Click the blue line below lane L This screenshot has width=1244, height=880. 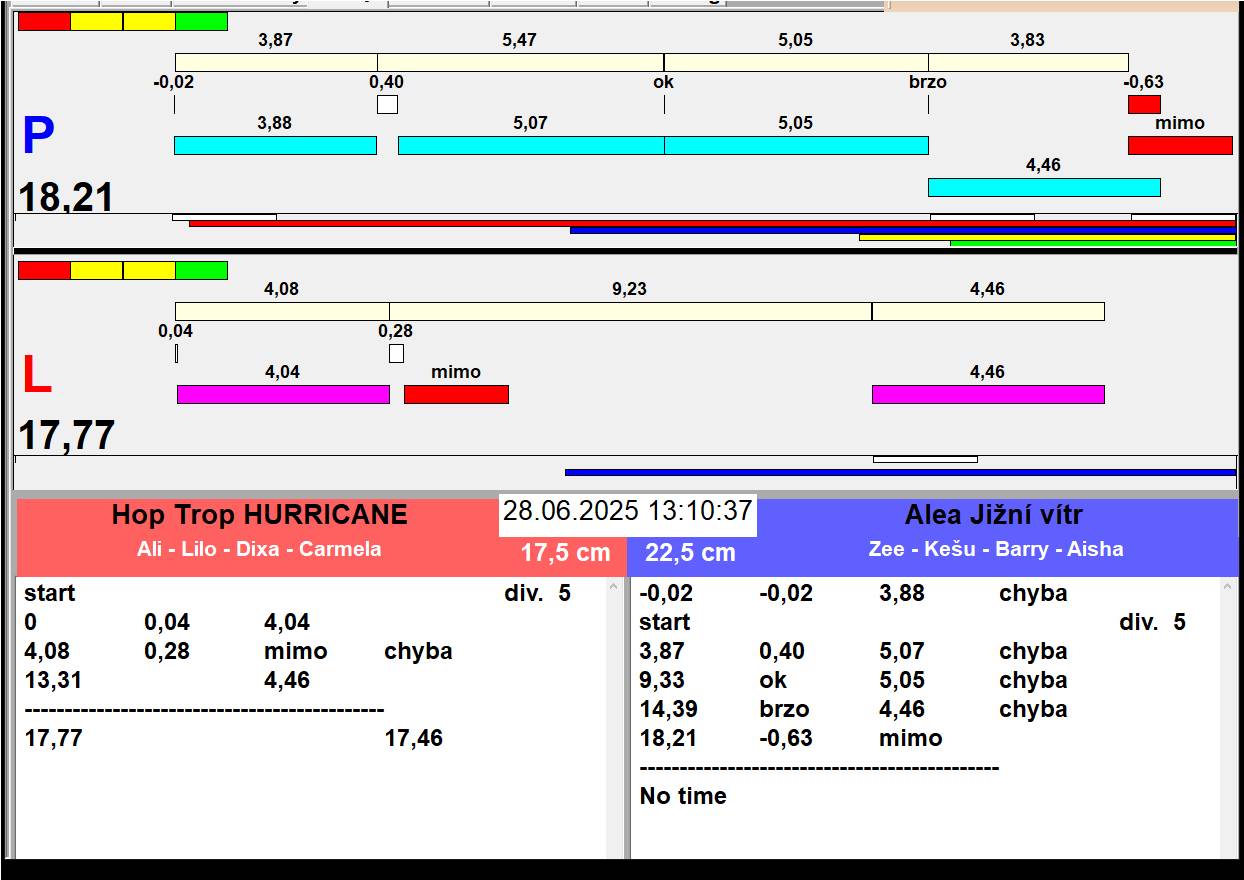900,473
